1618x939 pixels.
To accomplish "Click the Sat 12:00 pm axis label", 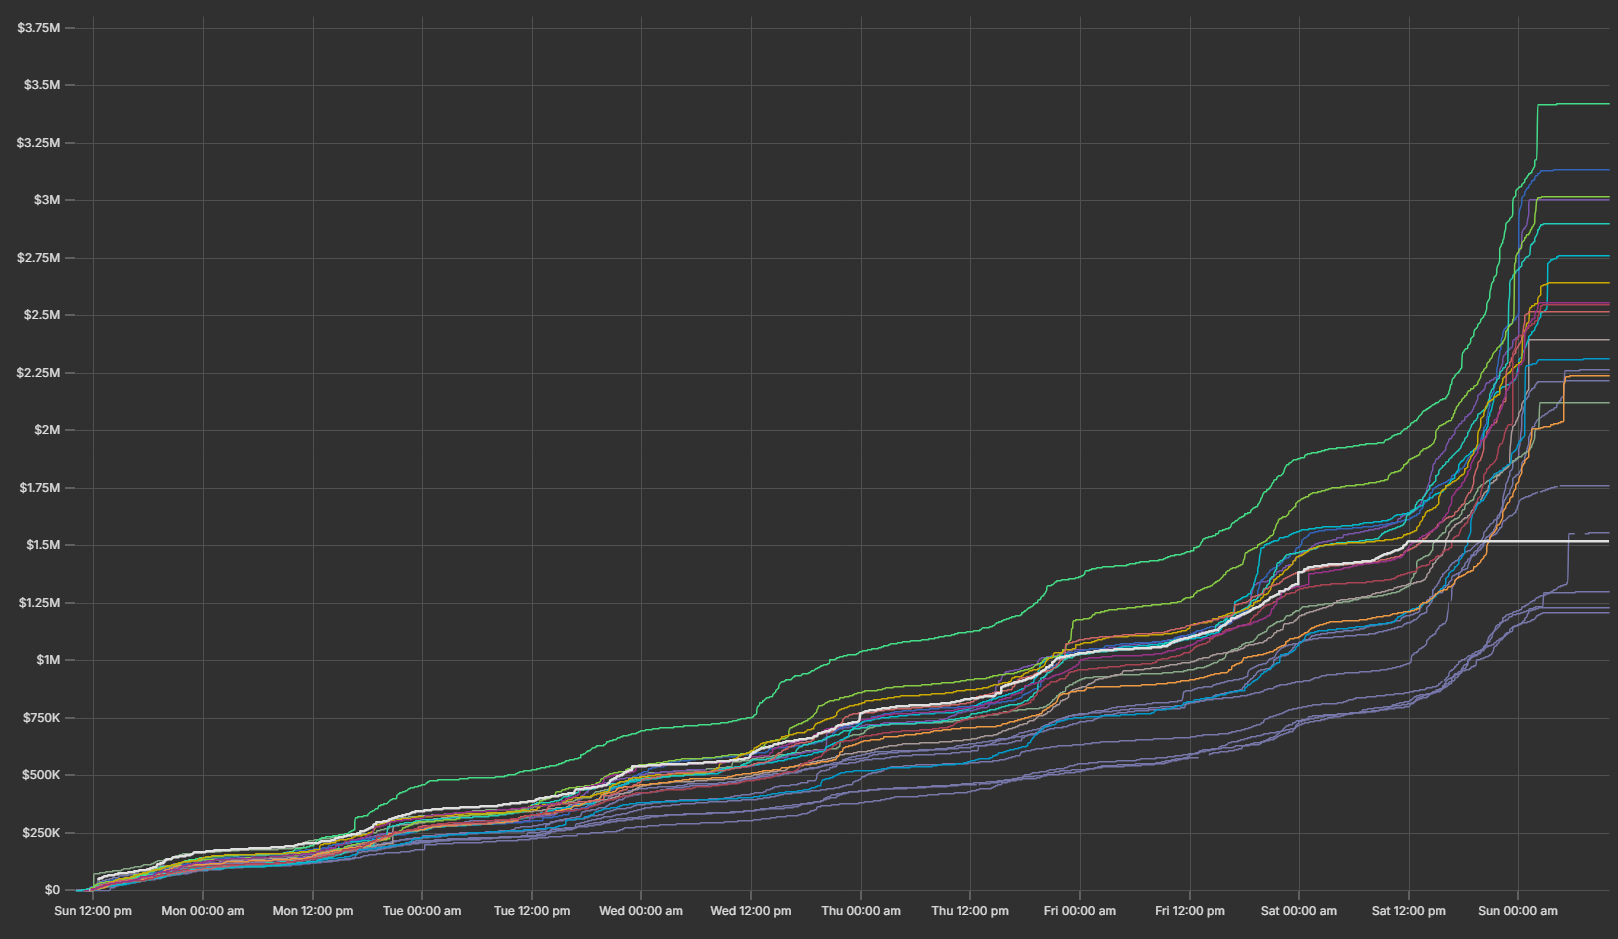I will 1409,911.
